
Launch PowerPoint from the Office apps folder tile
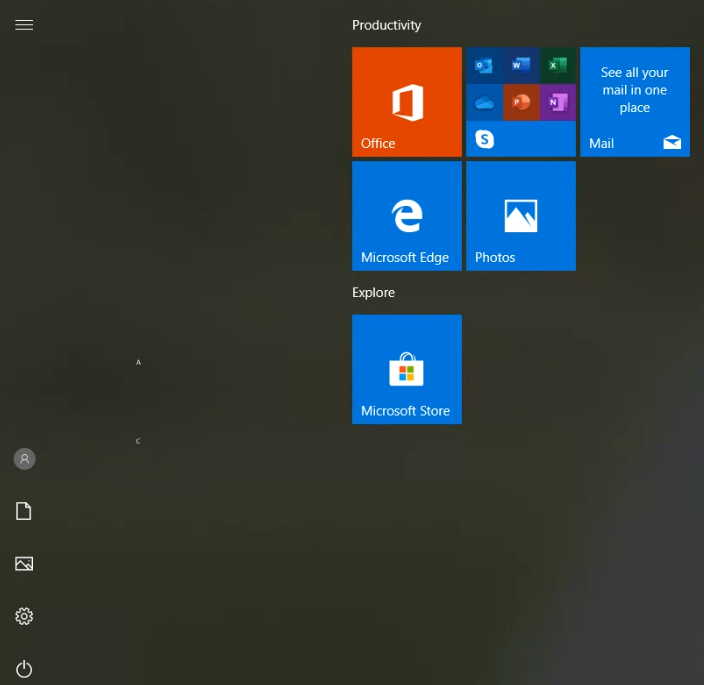pos(521,103)
